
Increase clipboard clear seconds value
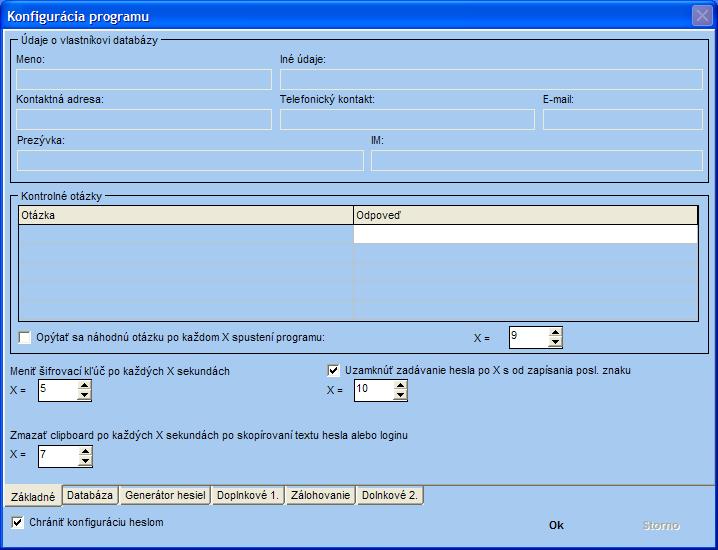(85, 452)
